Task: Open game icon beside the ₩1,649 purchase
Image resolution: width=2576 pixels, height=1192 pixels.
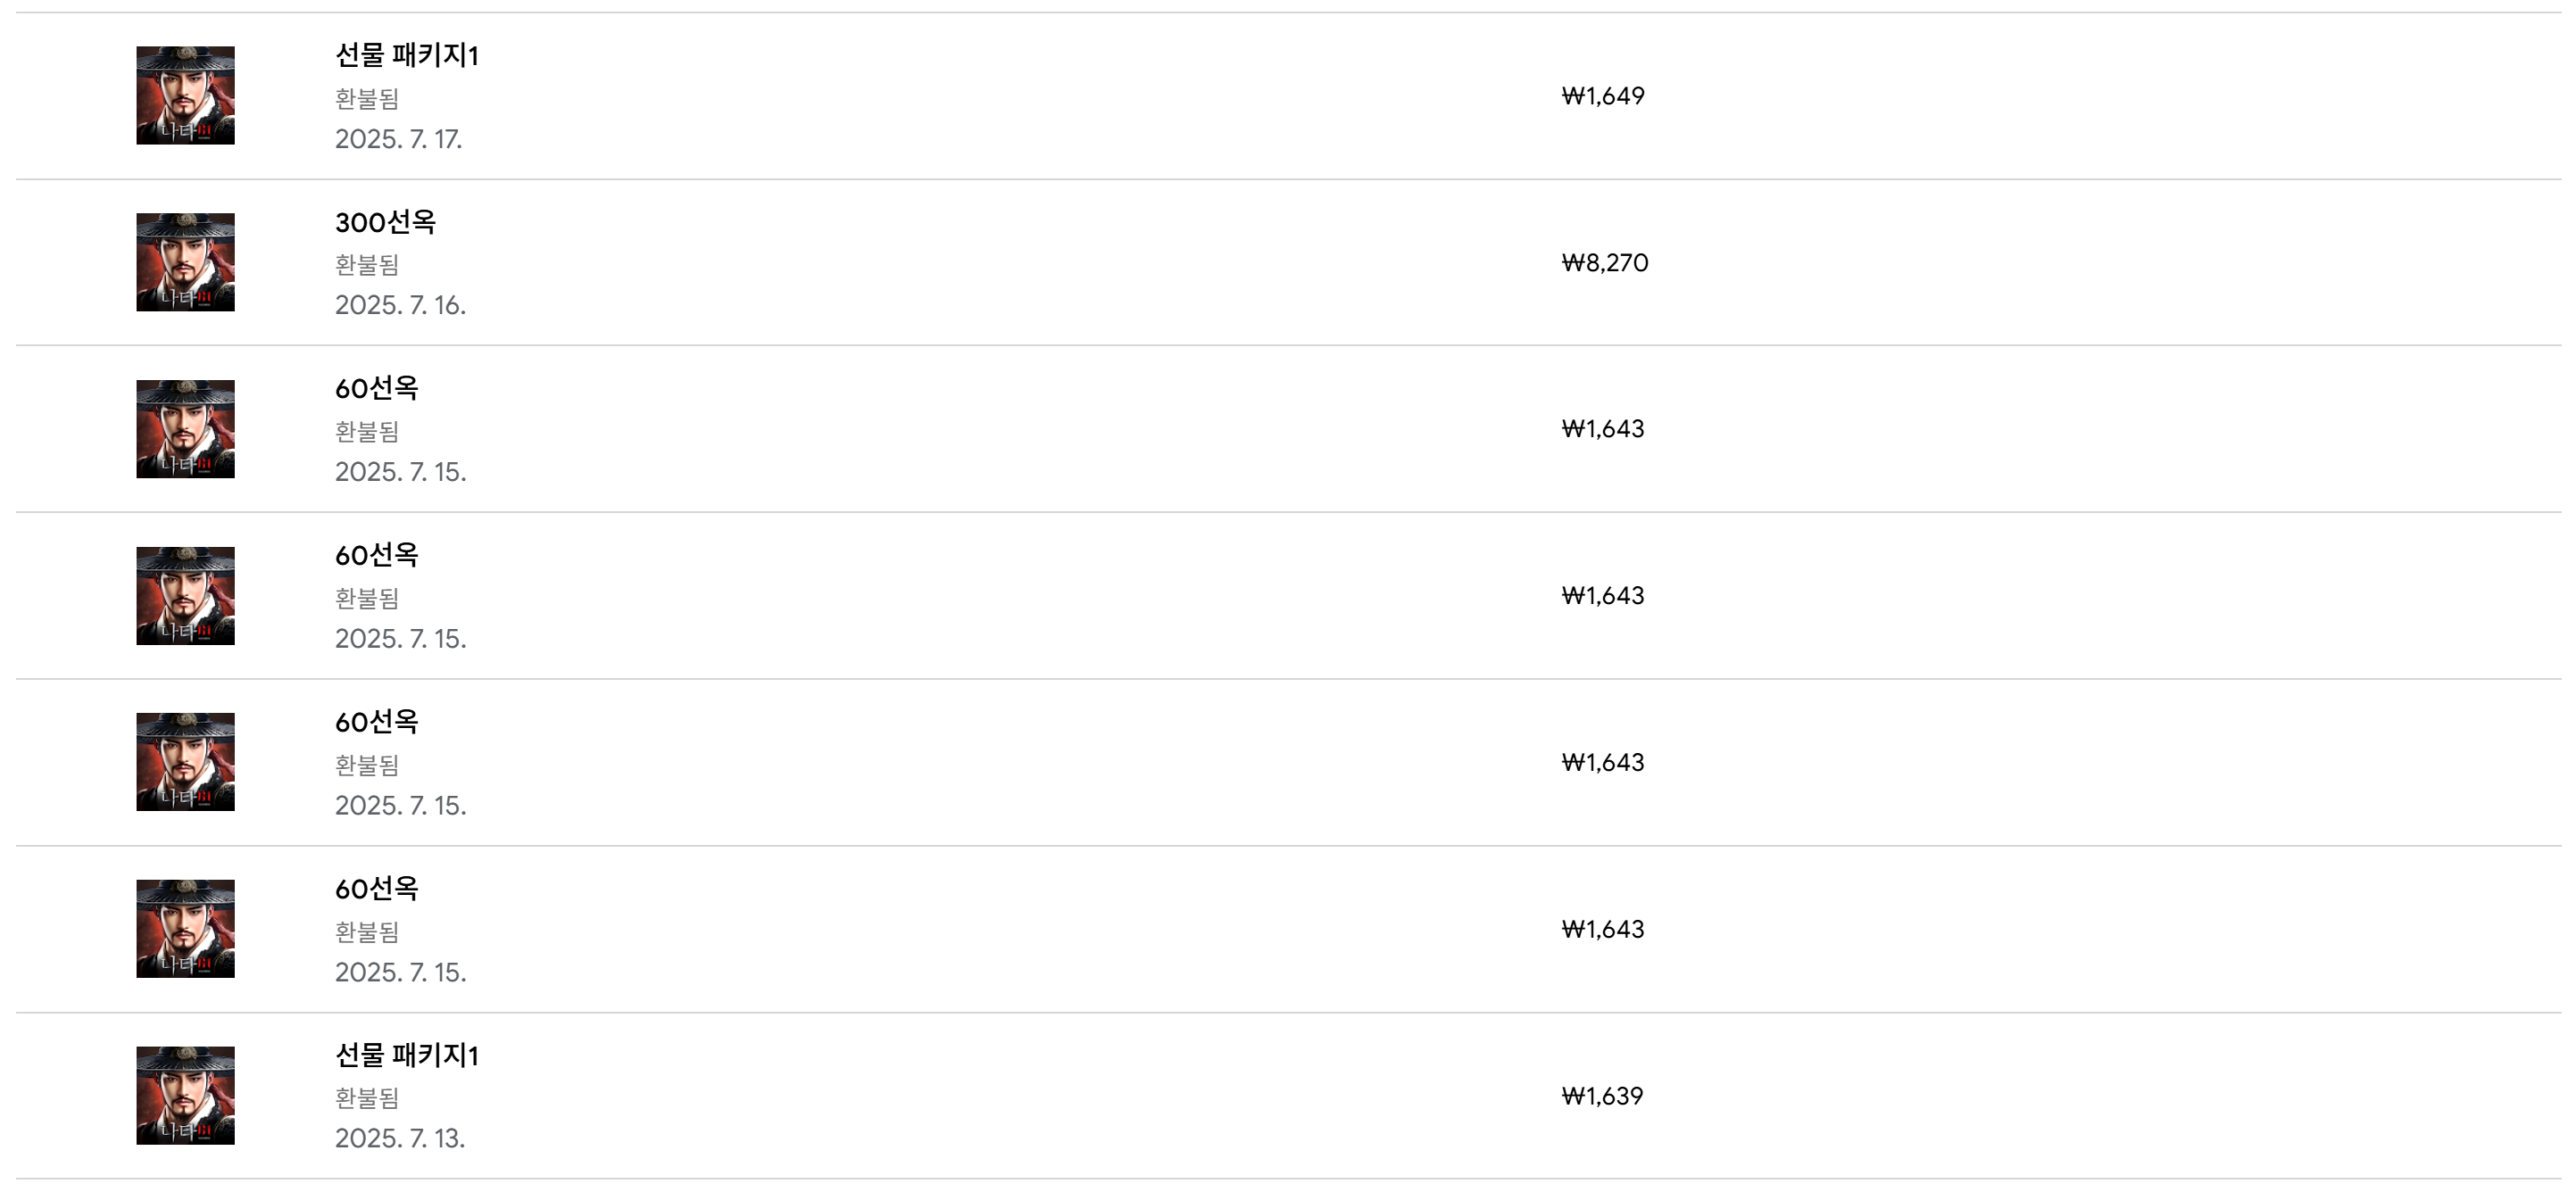Action: [x=185, y=95]
